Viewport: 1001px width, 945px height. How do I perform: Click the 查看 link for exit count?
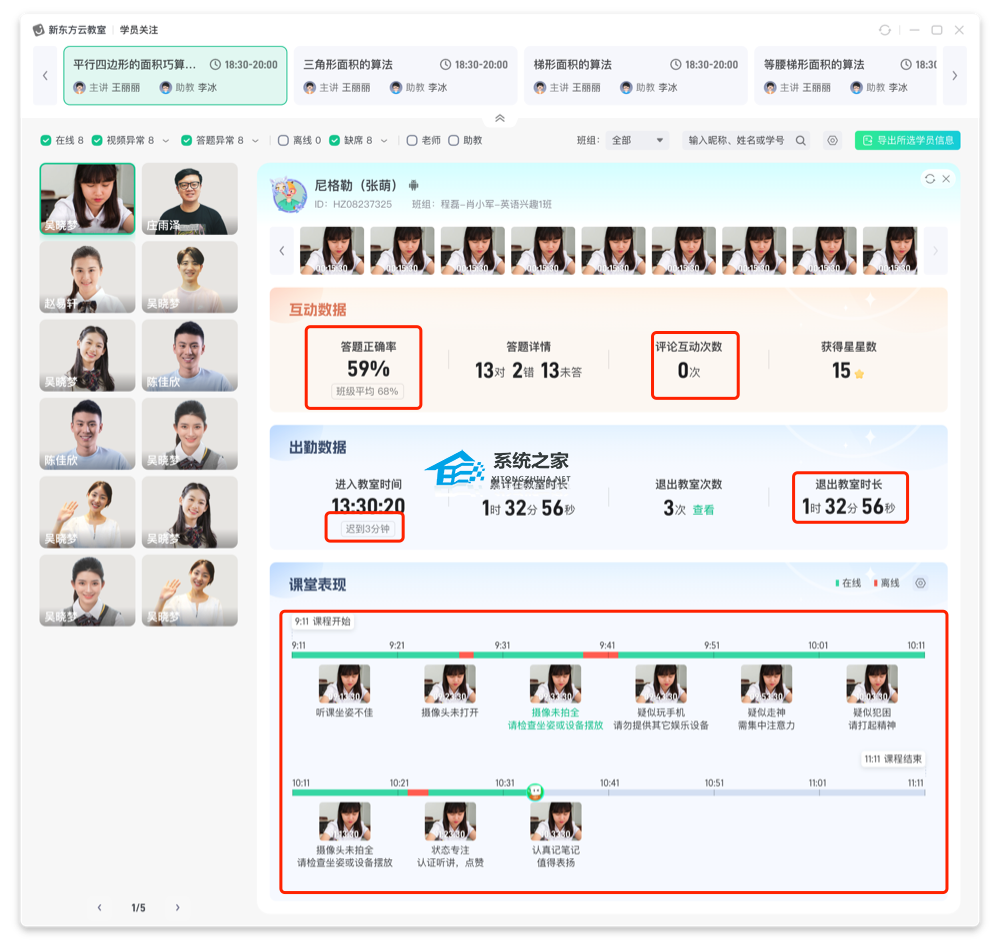pyautogui.click(x=704, y=510)
